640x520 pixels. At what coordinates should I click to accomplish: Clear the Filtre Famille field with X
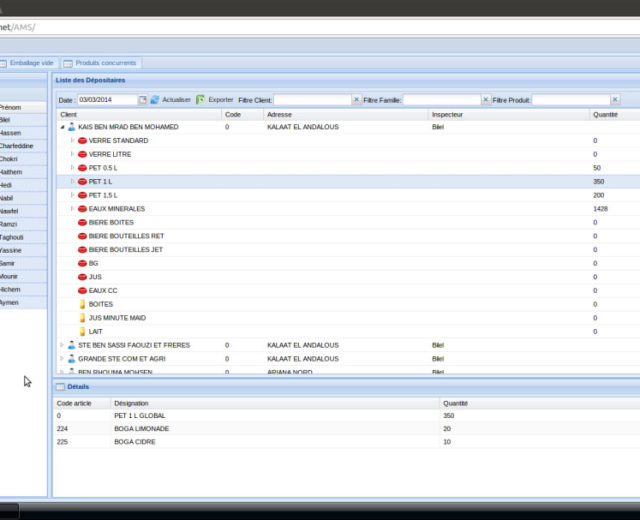486,100
